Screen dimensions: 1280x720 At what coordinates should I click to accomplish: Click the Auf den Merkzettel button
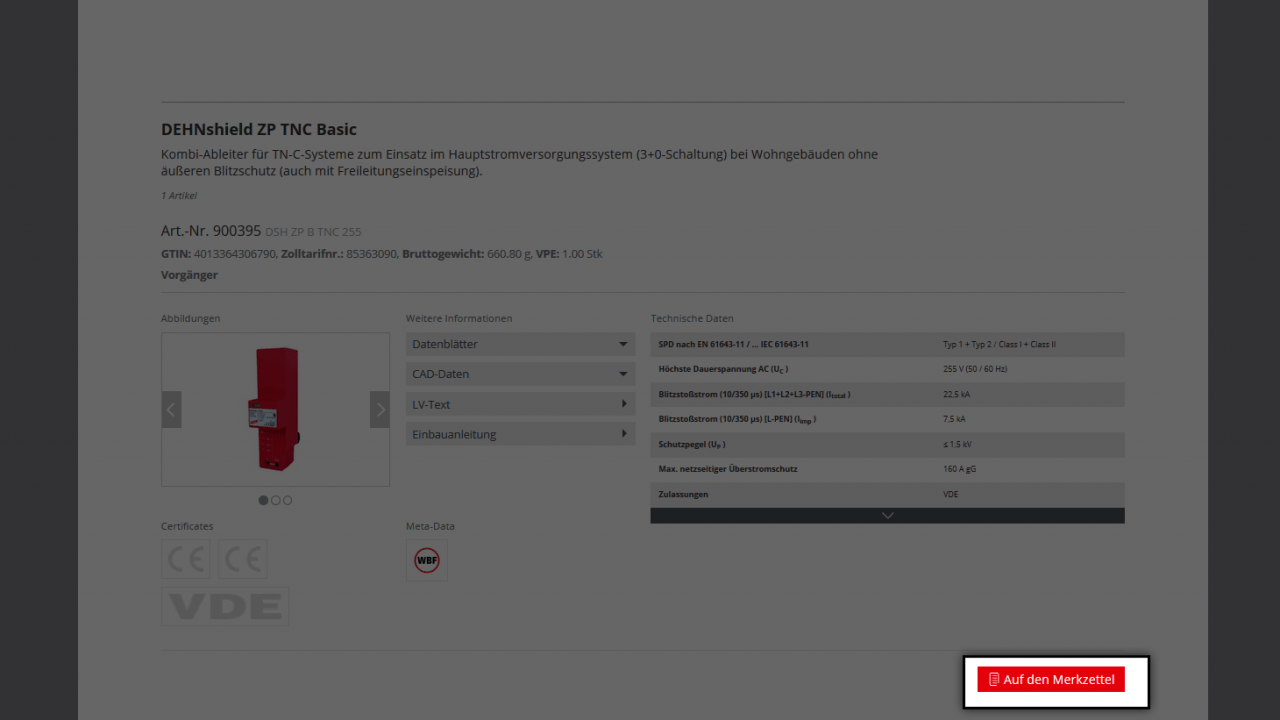coord(1051,680)
